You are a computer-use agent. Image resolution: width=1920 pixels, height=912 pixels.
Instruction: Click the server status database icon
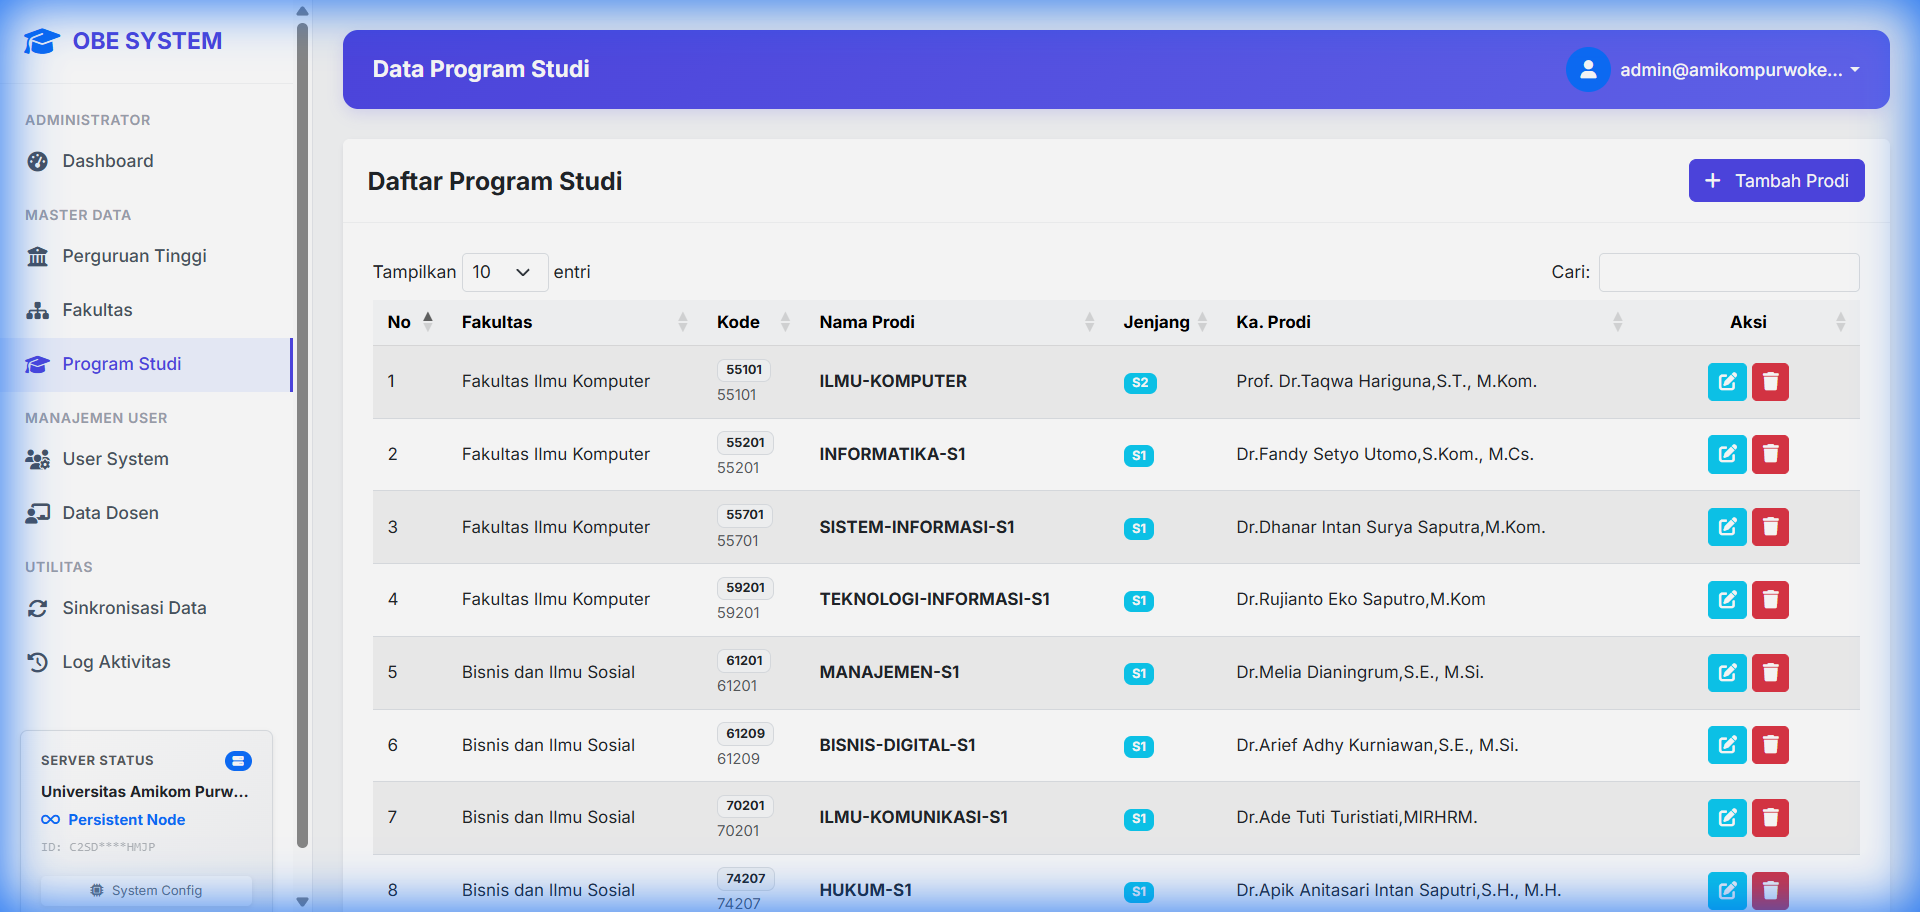[238, 761]
